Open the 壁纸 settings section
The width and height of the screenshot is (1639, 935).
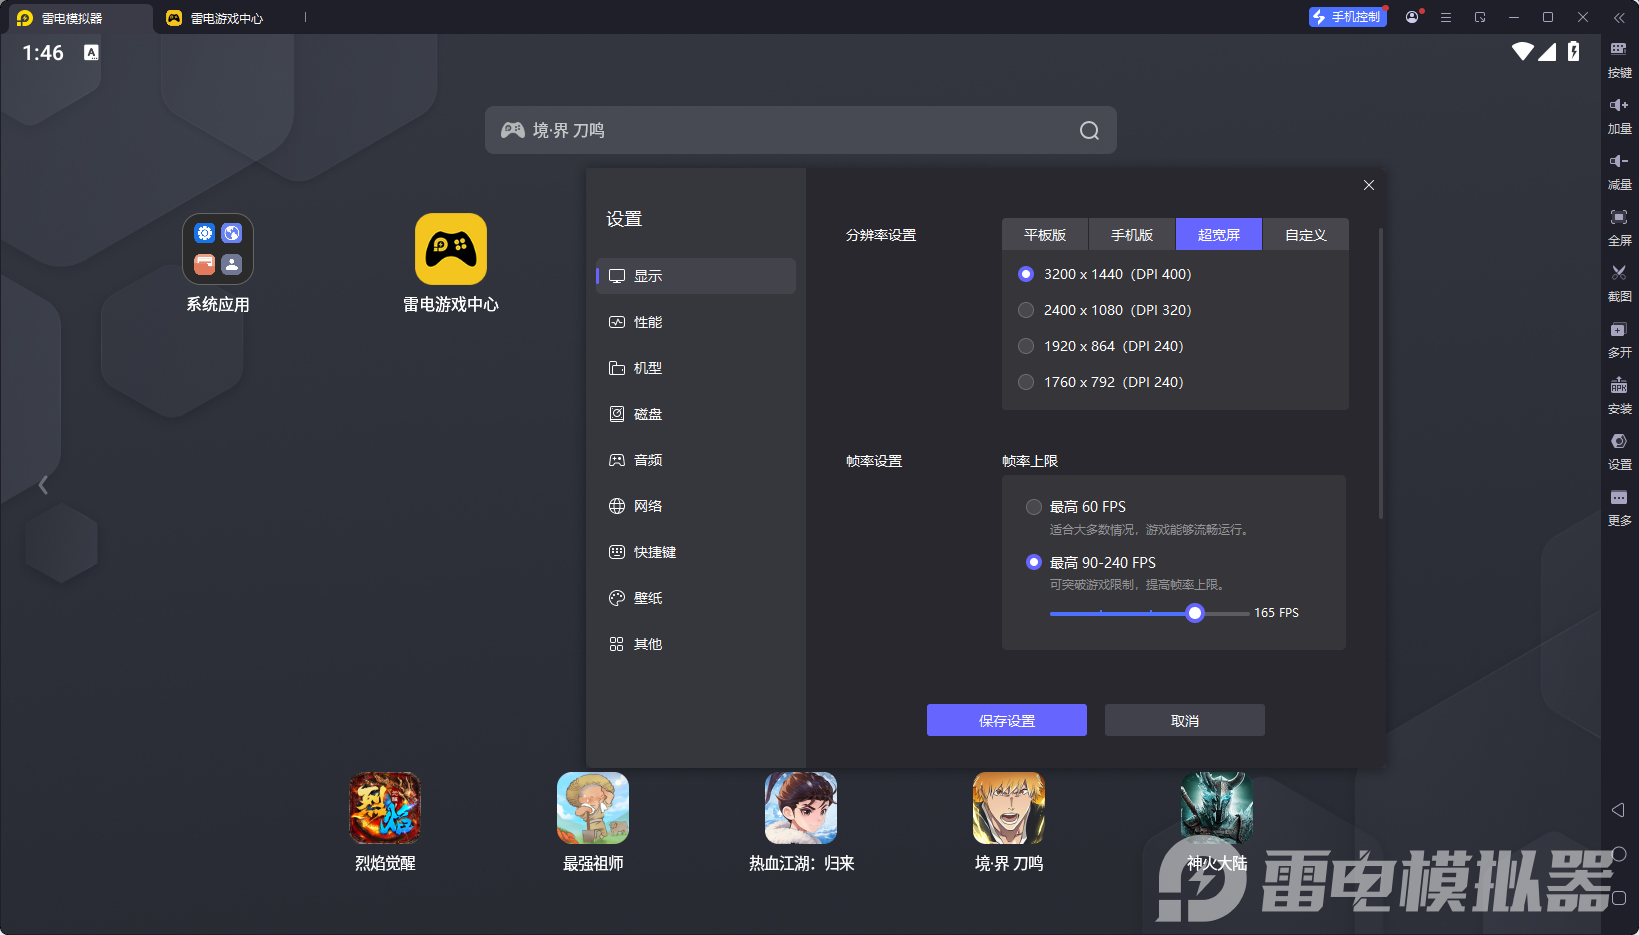point(696,598)
